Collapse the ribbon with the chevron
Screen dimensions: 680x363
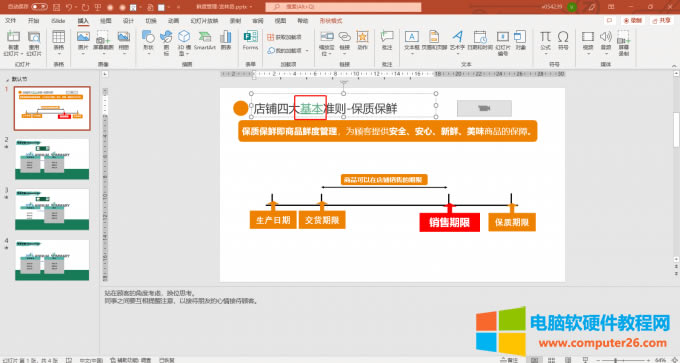[x=674, y=65]
